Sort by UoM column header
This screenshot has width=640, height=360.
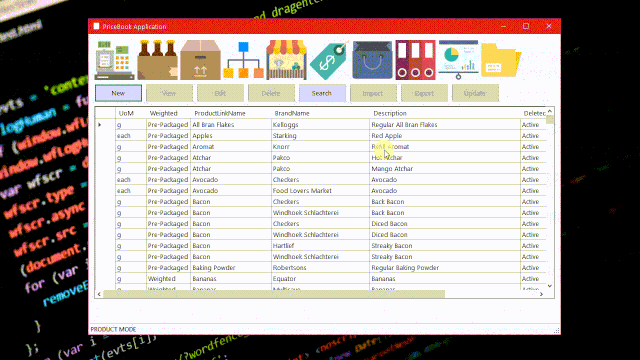coord(131,113)
